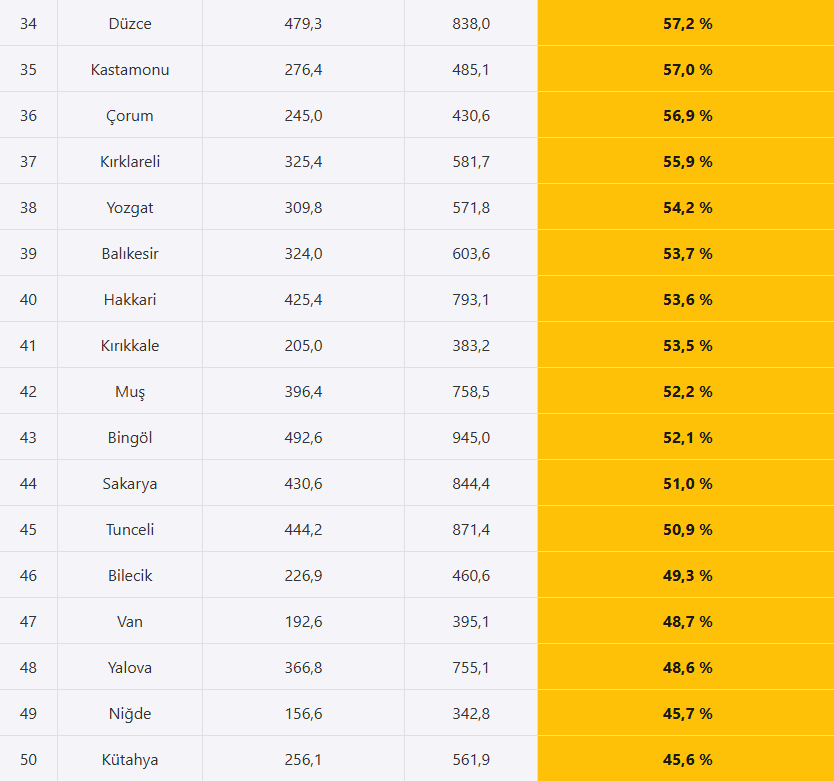The width and height of the screenshot is (834, 781).
Task: Click the Bilecik row name
Action: [x=130, y=576]
